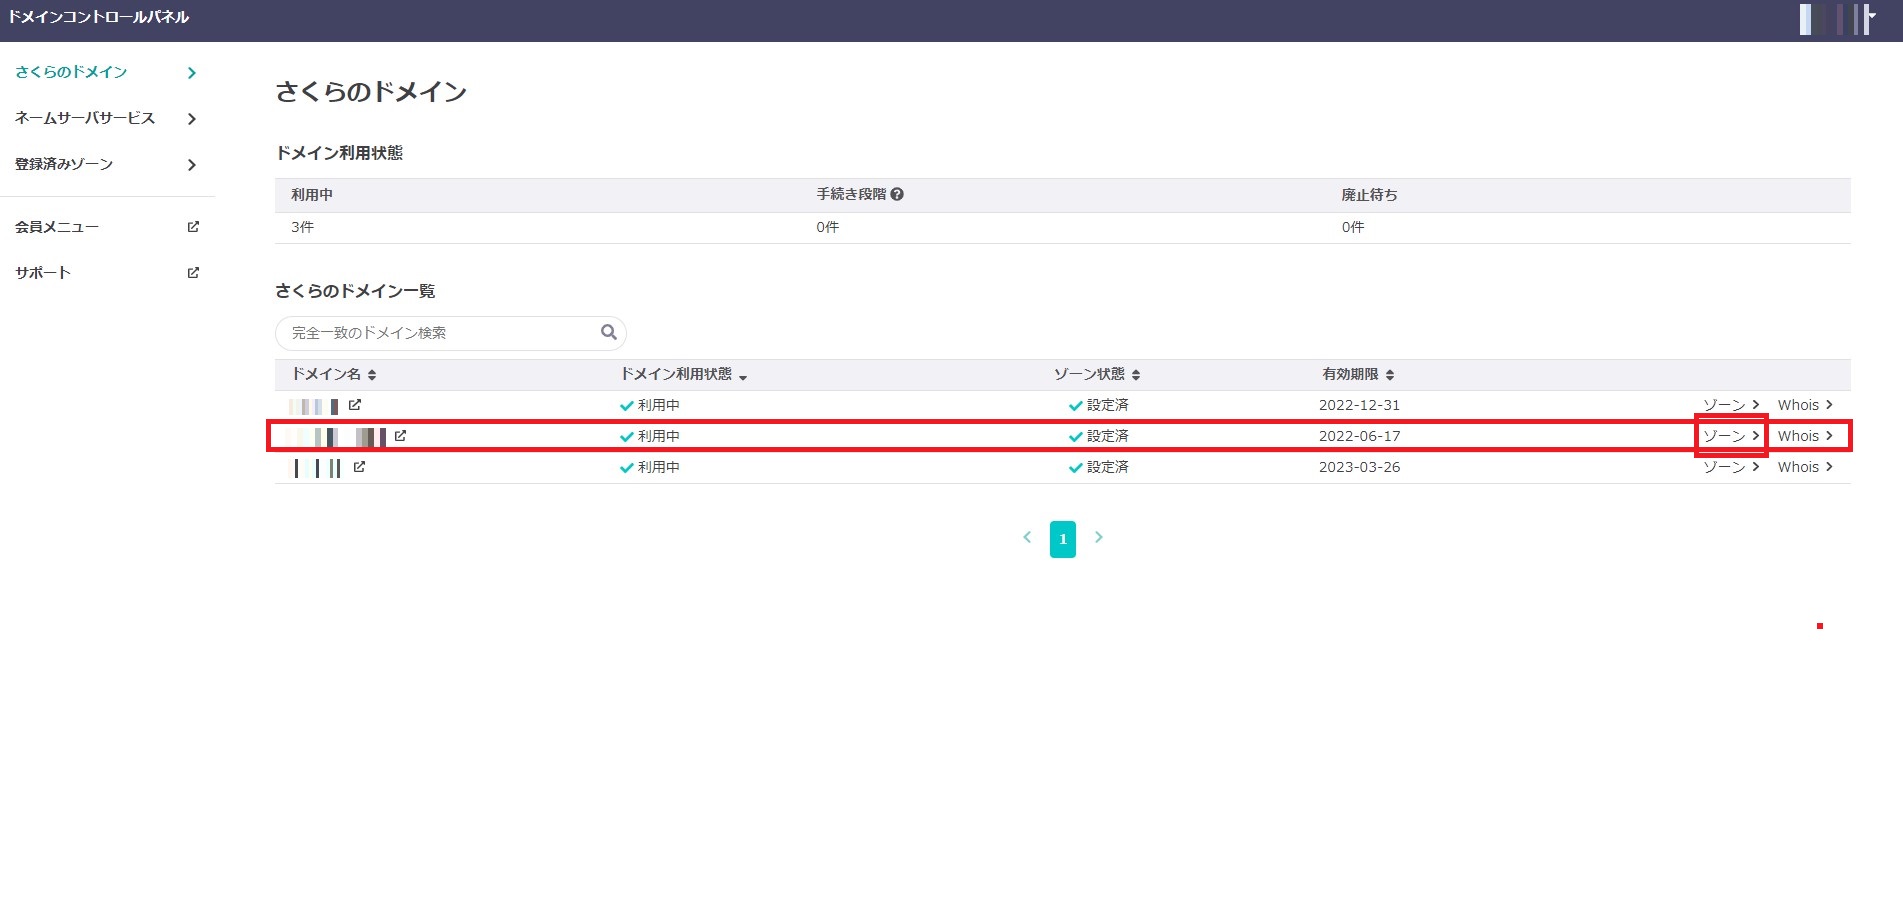This screenshot has height=918, width=1903.
Task: Sort by 有効期限 column
Action: pos(1358,374)
